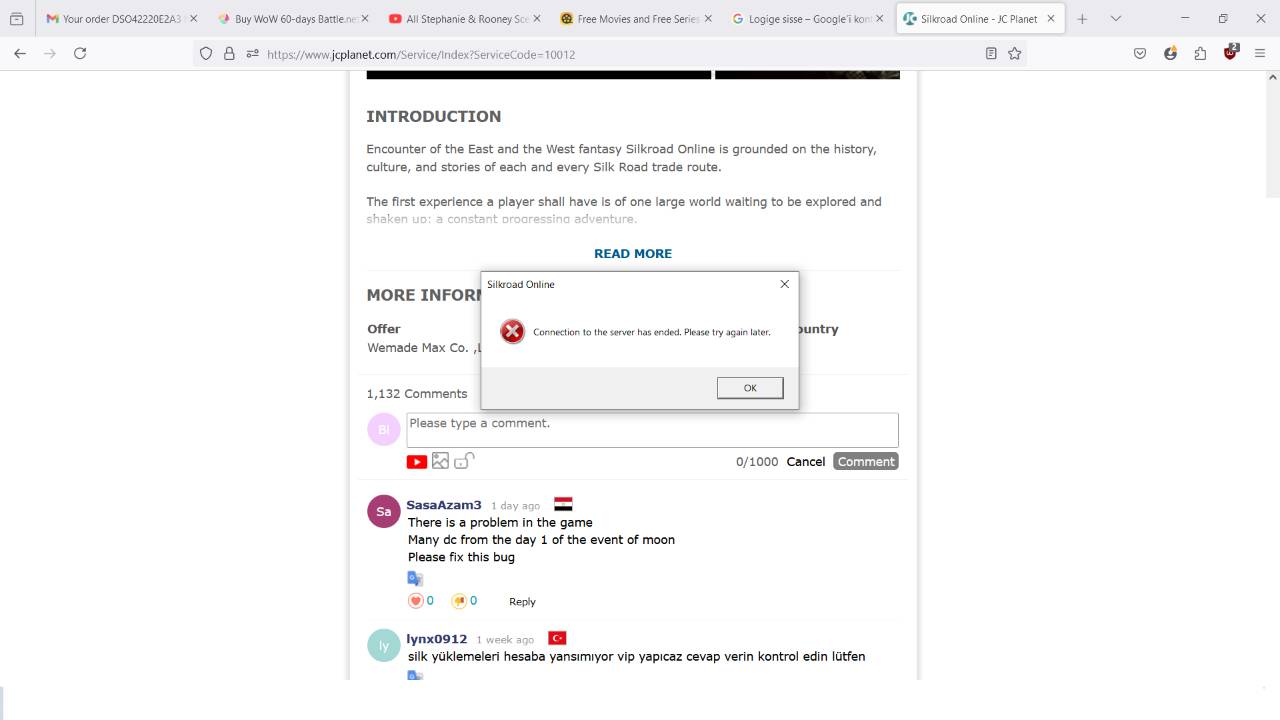
Task: Close the Gmail Your order tab
Action: [x=193, y=19]
